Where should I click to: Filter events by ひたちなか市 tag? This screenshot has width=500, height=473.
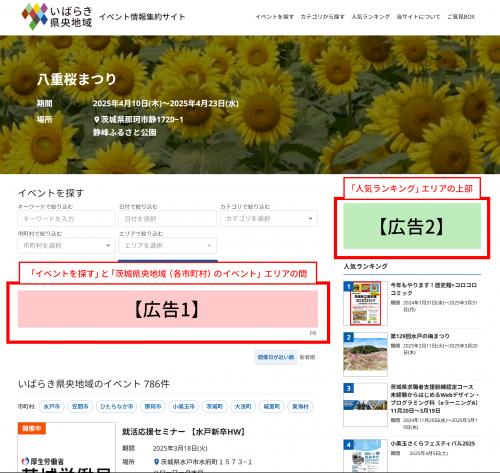[117, 407]
